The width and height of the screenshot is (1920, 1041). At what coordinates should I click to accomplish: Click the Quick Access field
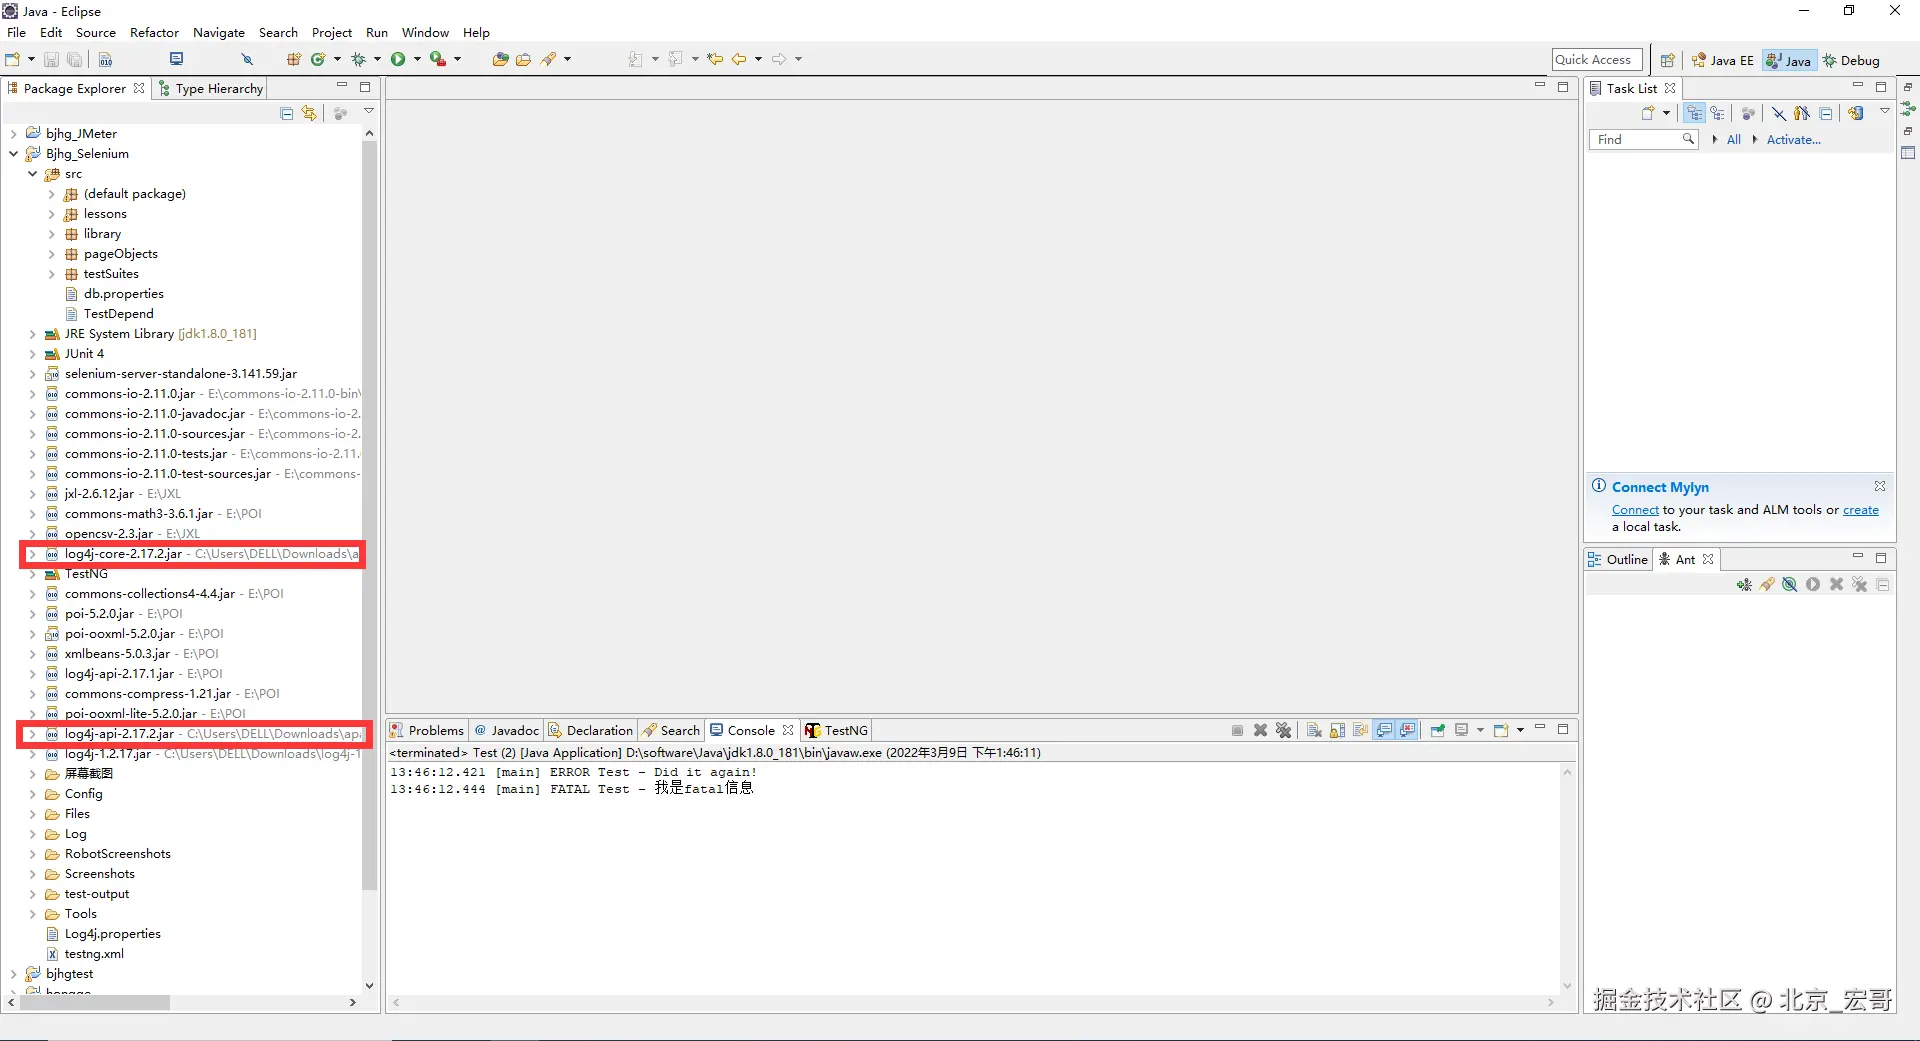tap(1597, 60)
